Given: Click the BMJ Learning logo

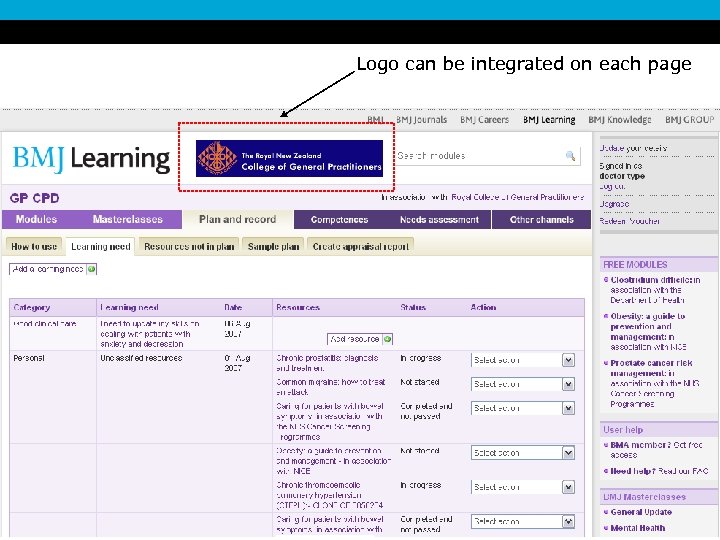Looking at the screenshot, I should point(91,159).
